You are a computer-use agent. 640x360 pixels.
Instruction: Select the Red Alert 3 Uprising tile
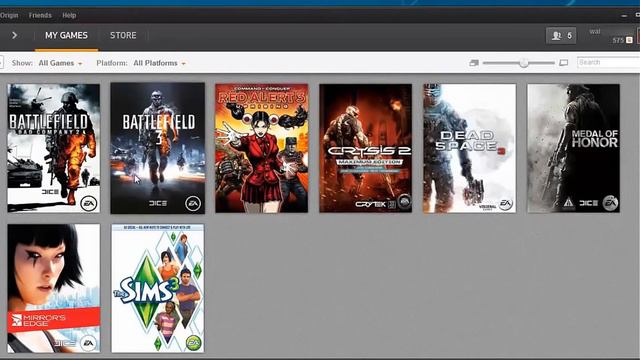click(x=262, y=148)
